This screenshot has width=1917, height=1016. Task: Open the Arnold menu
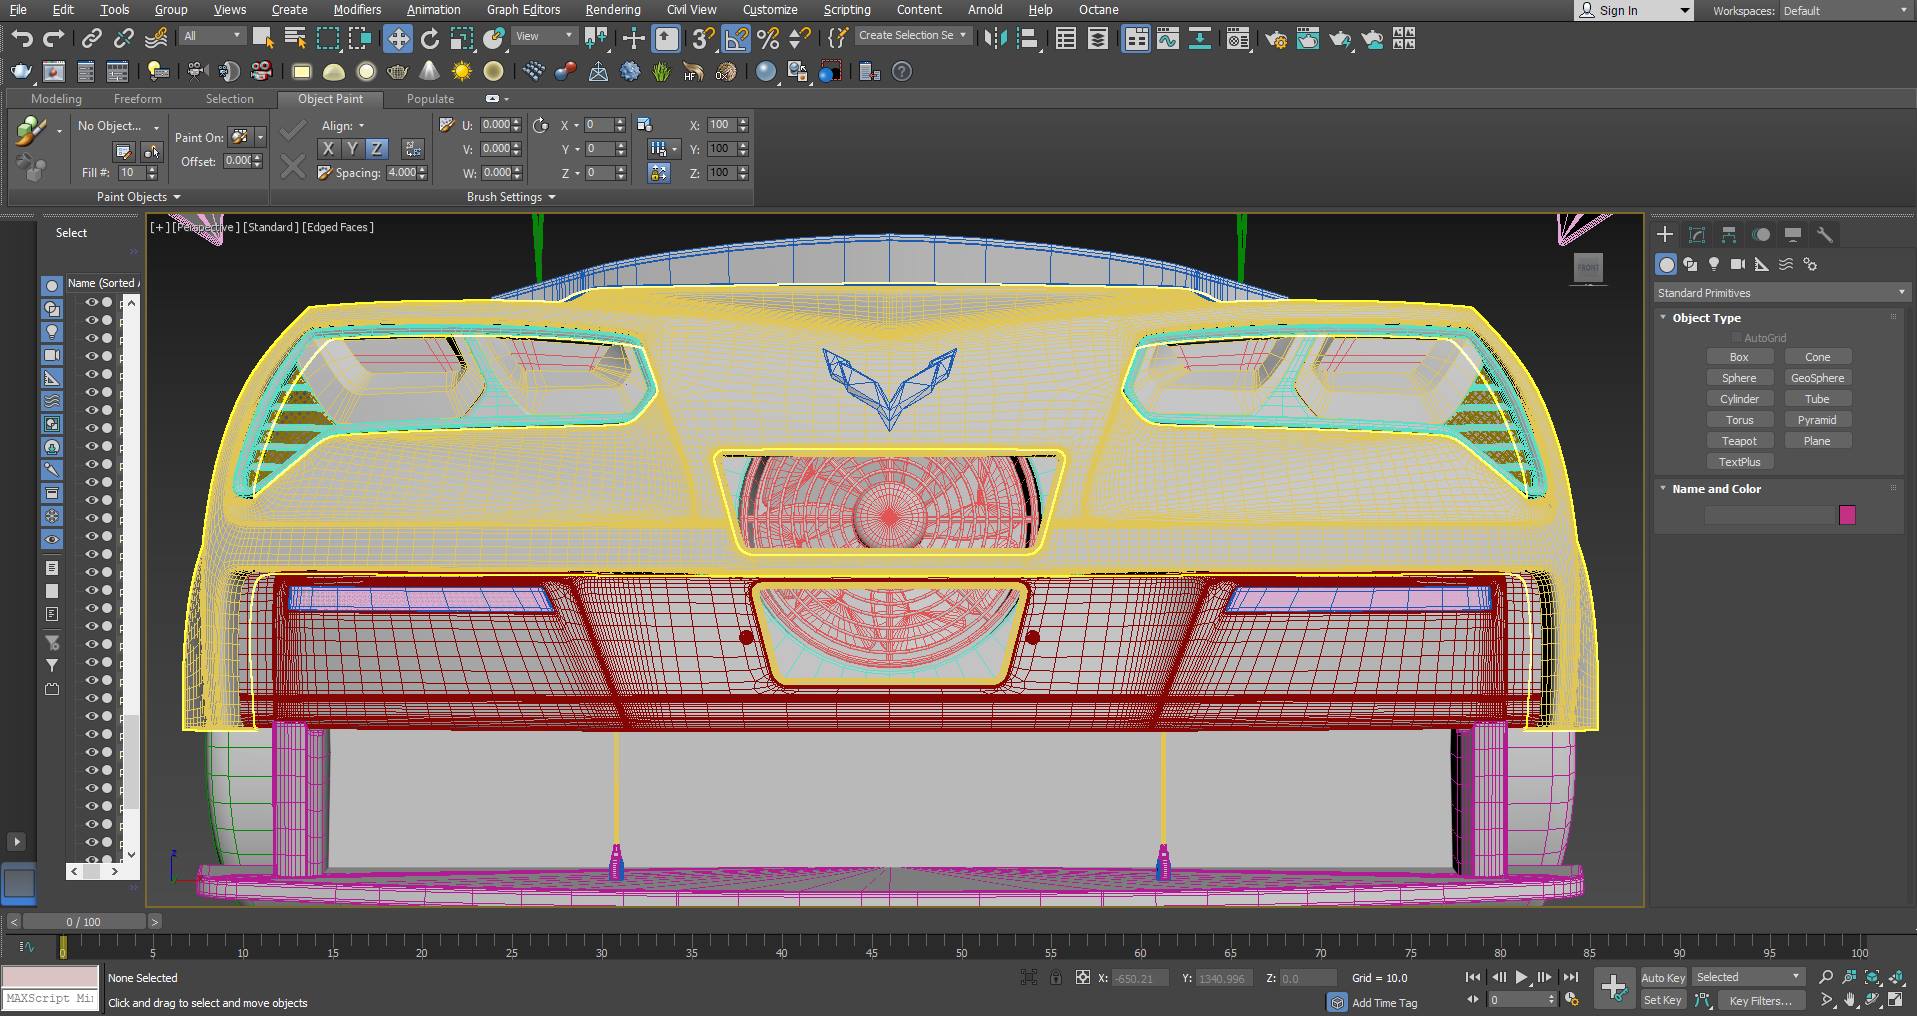tap(985, 10)
